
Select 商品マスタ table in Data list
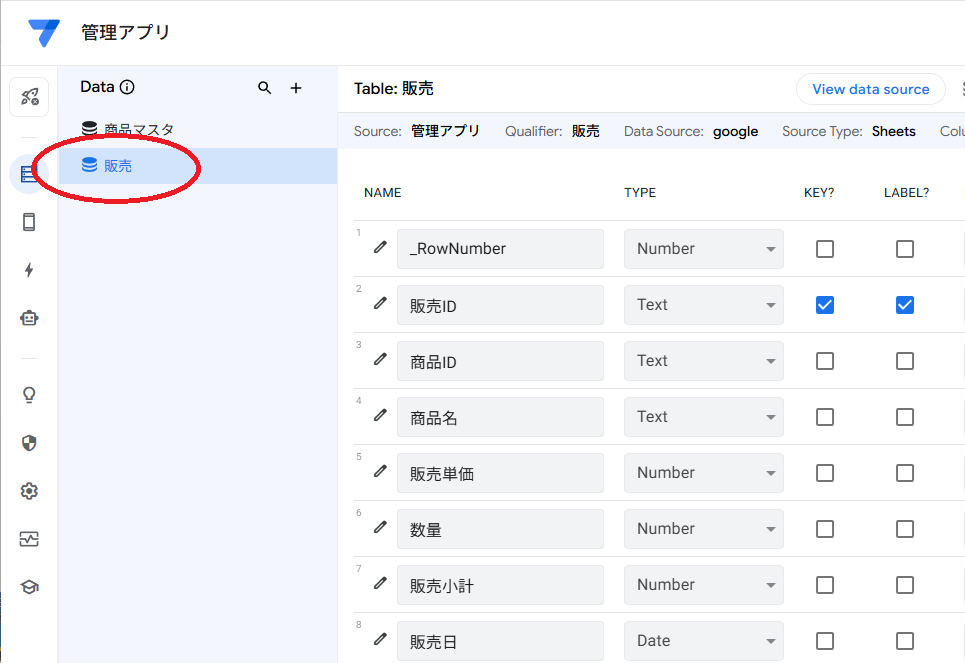click(139, 129)
